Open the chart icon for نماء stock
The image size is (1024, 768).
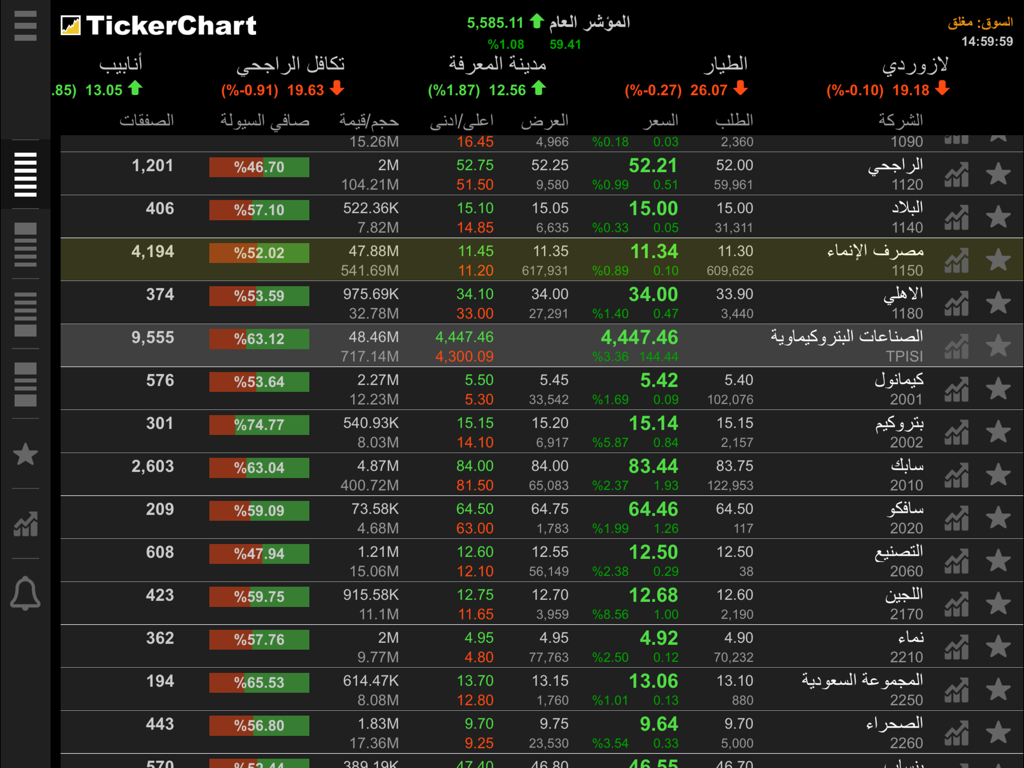[x=956, y=645]
